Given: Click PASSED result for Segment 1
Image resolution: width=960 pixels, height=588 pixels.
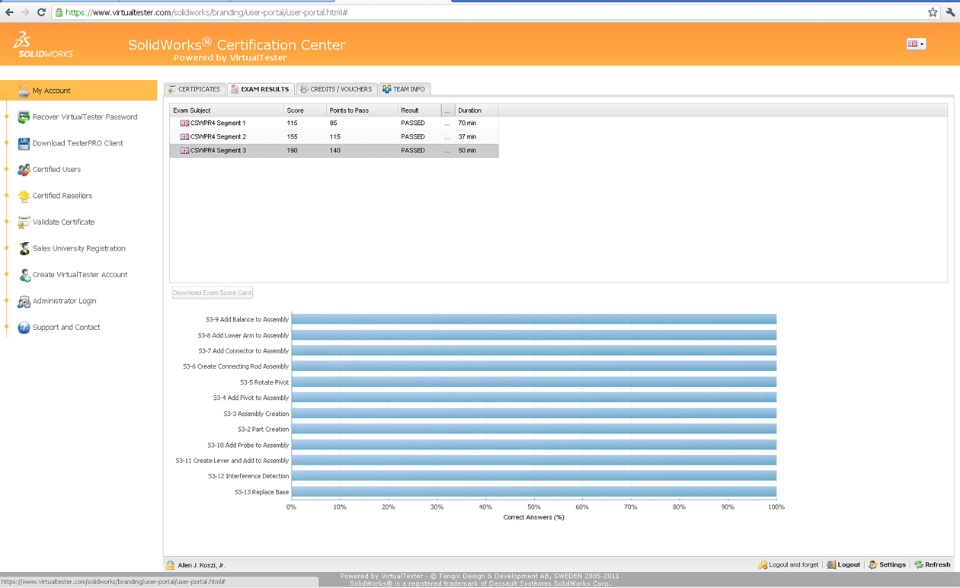Looking at the screenshot, I should [413, 123].
